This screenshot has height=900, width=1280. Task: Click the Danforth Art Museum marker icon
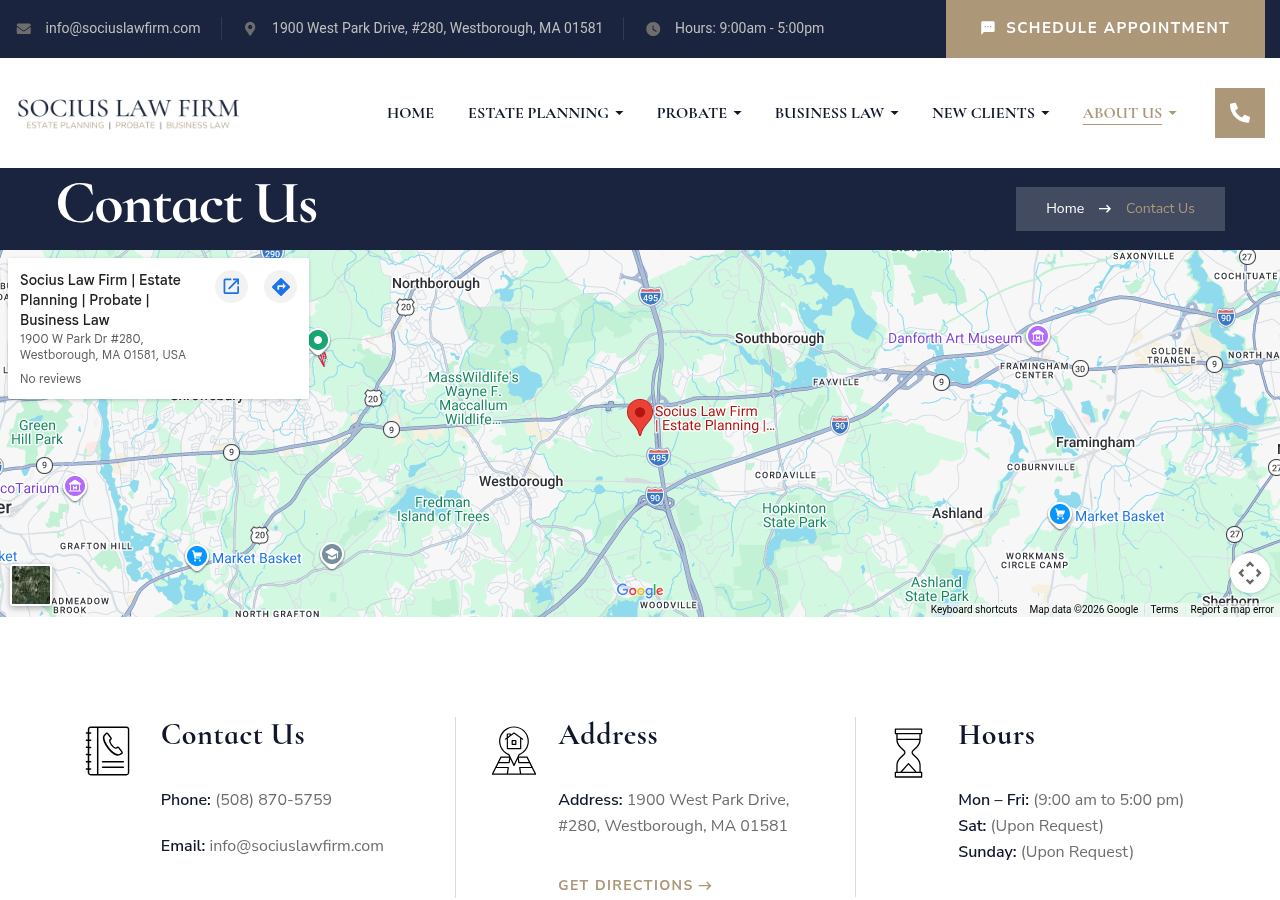tap(1038, 337)
